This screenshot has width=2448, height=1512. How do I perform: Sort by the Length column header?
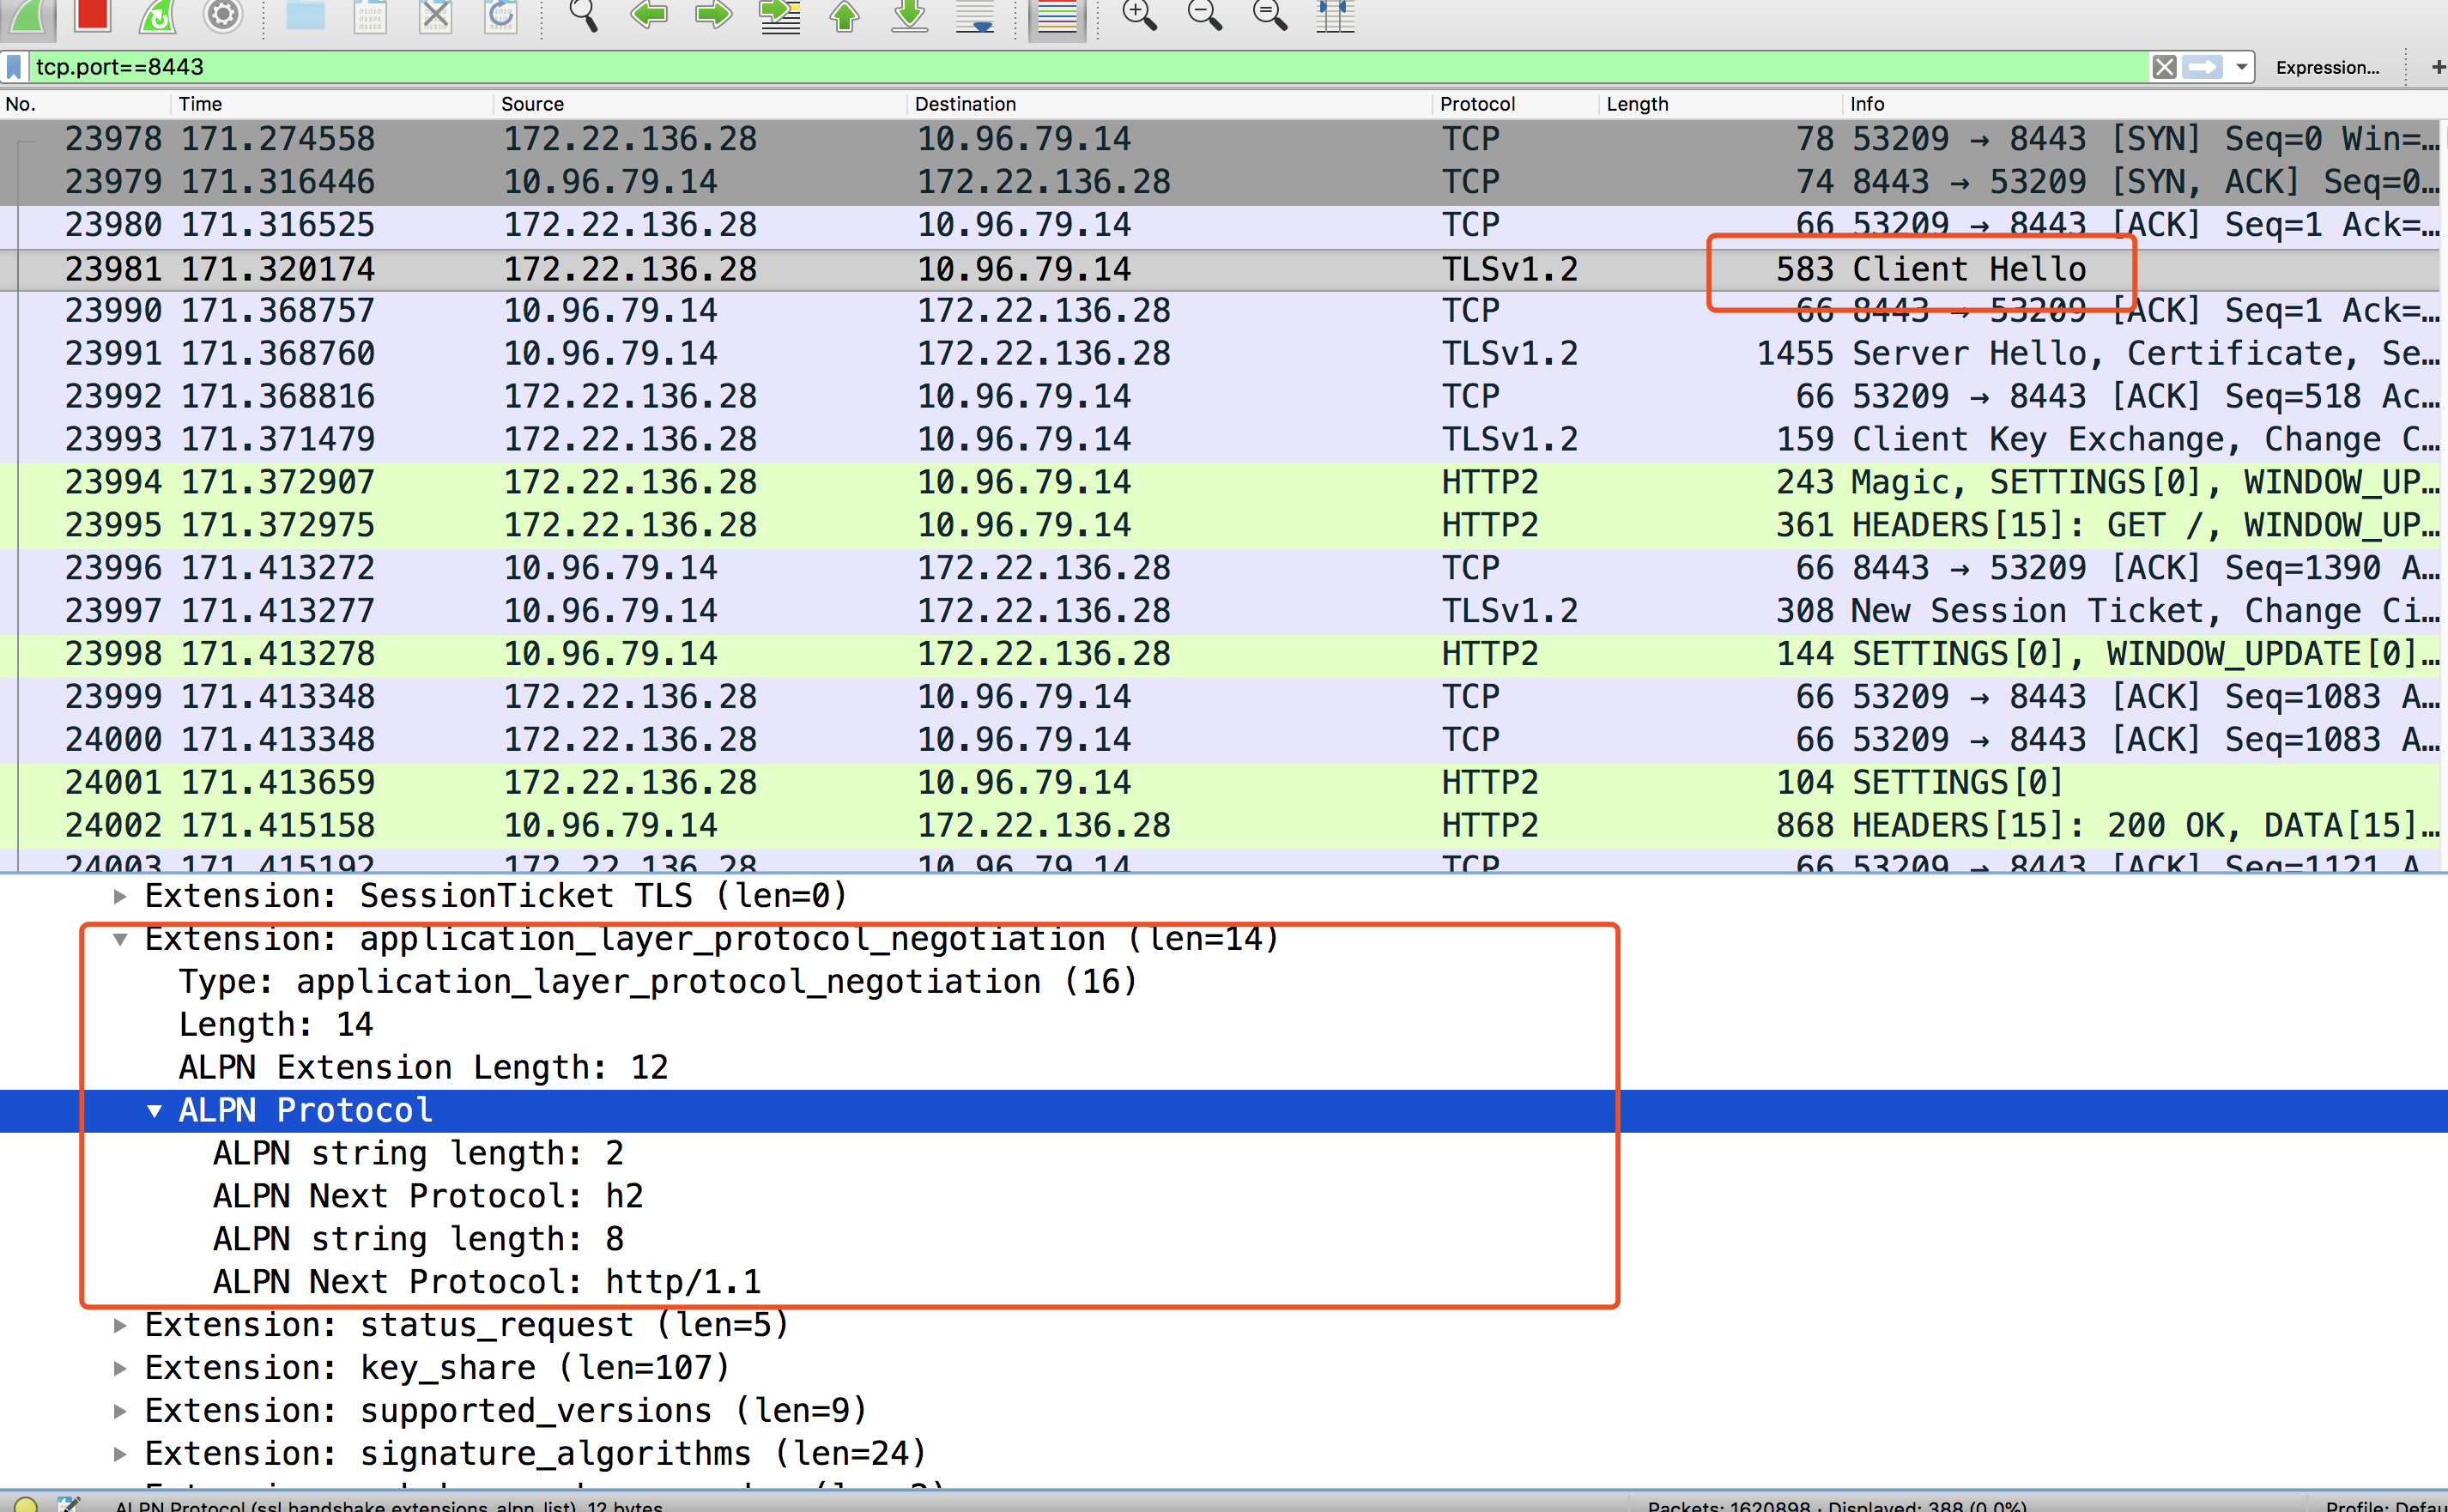tap(1720, 104)
